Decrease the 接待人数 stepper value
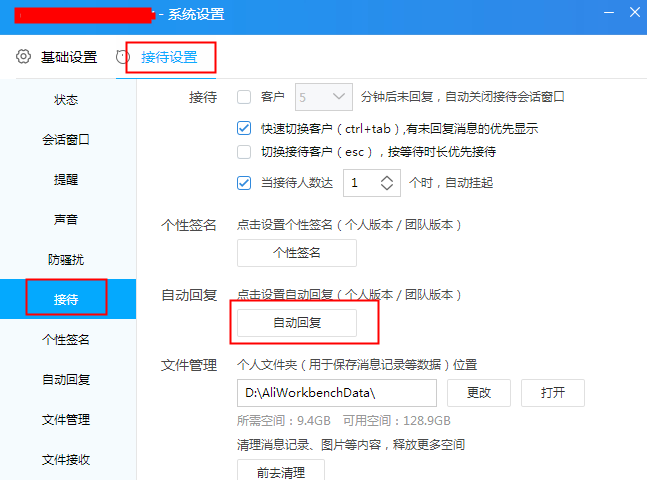The height and width of the screenshot is (480, 647). (x=387, y=187)
